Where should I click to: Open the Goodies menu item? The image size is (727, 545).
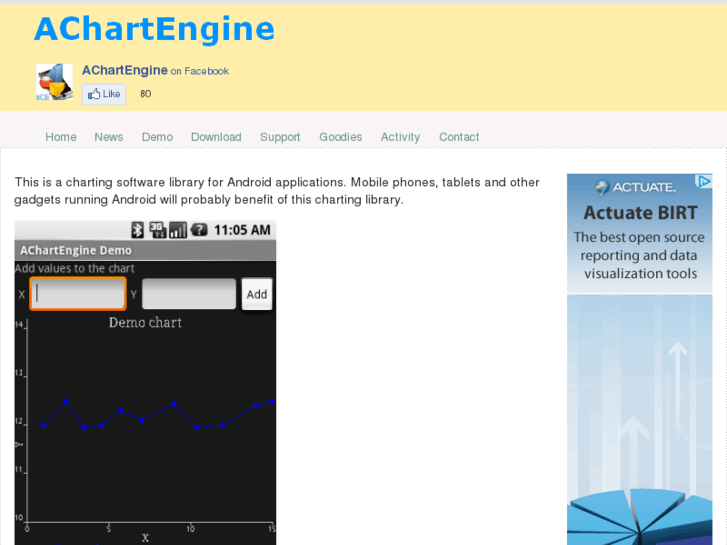(340, 137)
